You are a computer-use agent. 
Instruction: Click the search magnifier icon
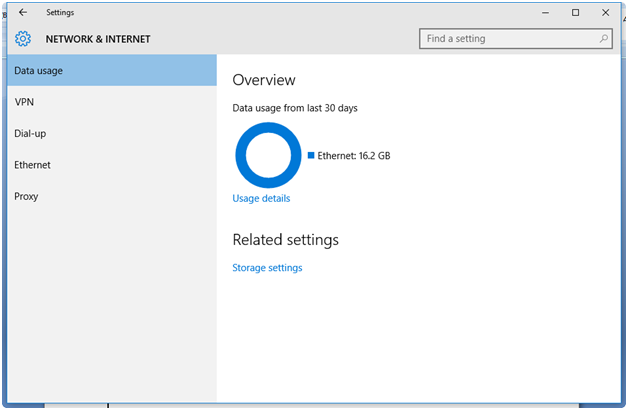click(x=603, y=39)
